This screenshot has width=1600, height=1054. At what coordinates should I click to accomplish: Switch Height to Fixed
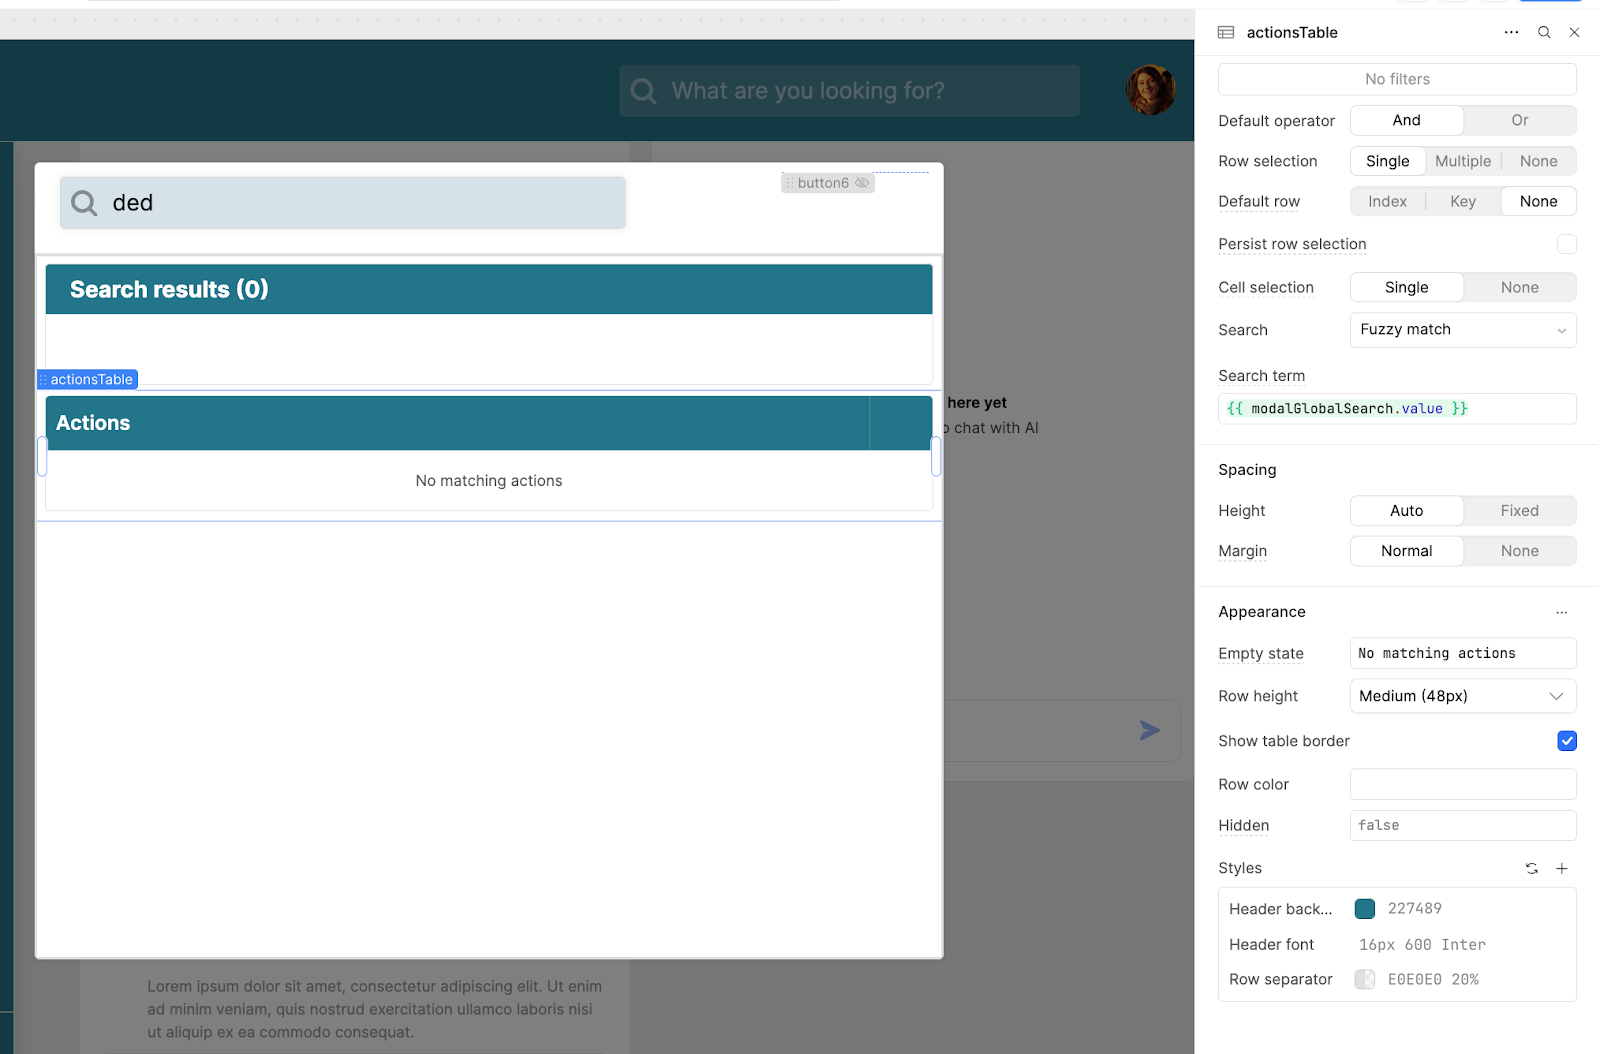click(1519, 511)
